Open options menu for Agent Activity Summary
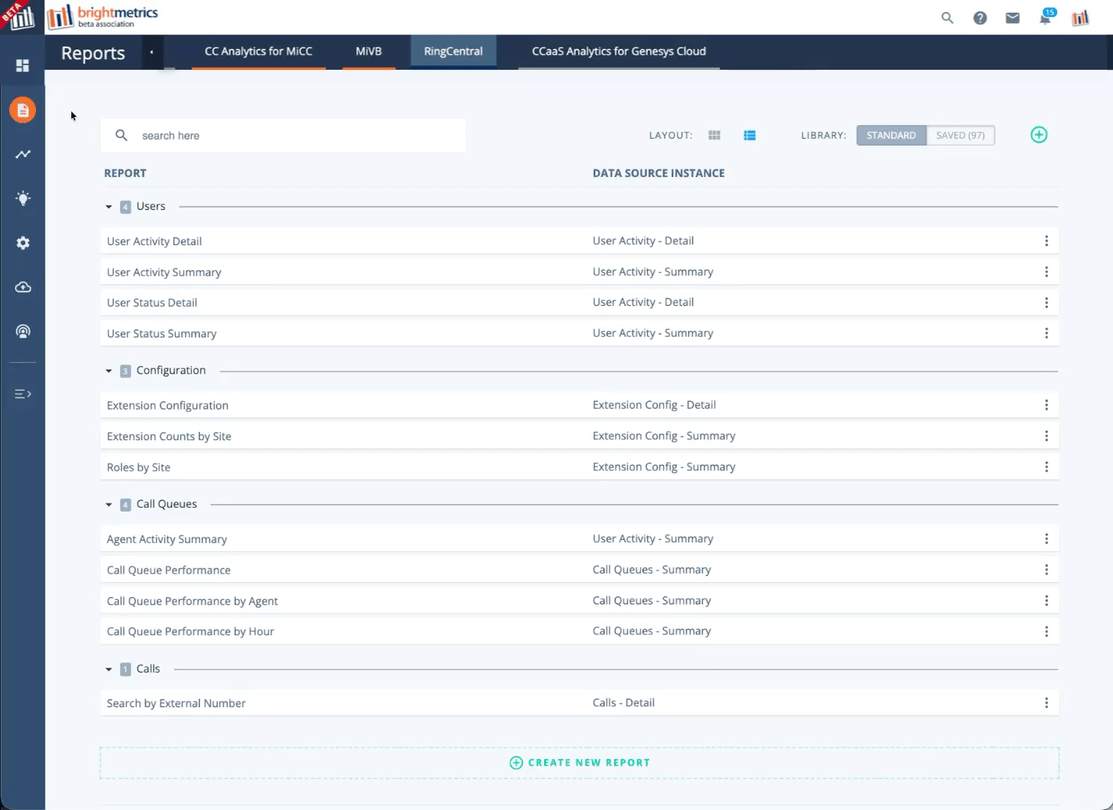Viewport: 1113px width, 810px height. coord(1046,539)
